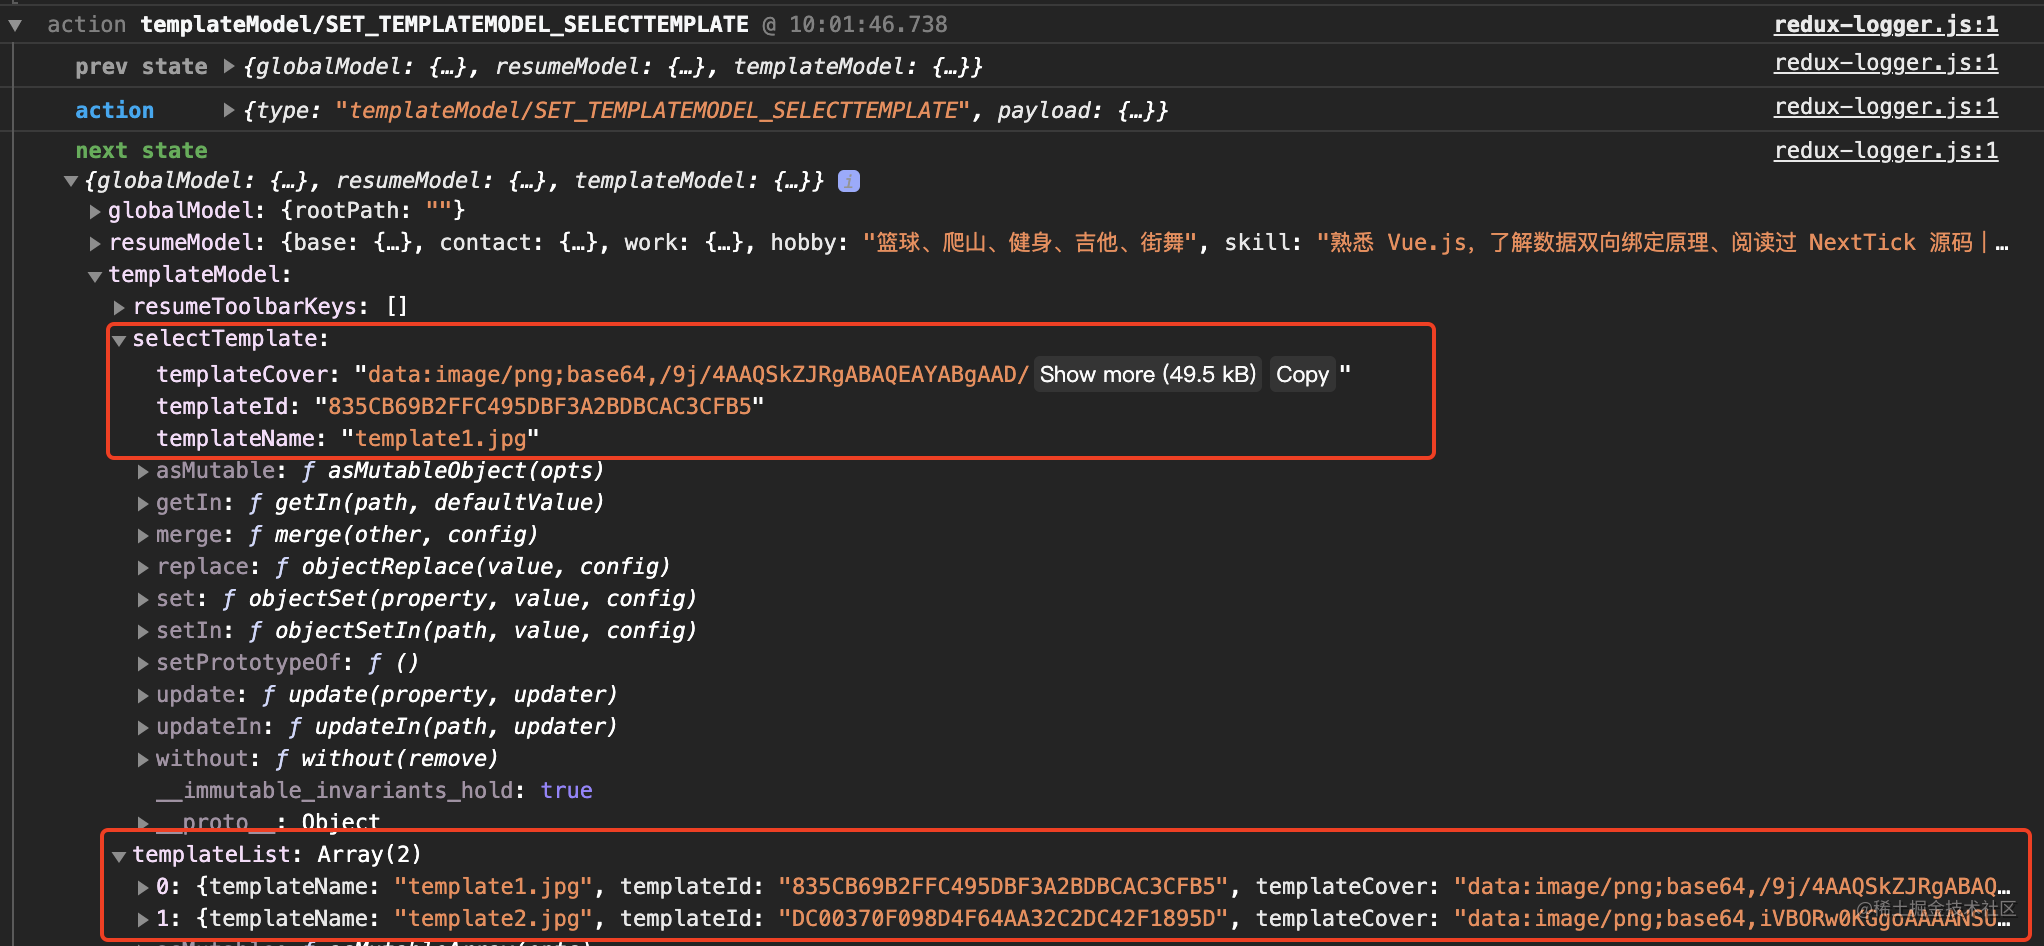Collapse the templateList array
The image size is (2044, 946).
pos(119,856)
